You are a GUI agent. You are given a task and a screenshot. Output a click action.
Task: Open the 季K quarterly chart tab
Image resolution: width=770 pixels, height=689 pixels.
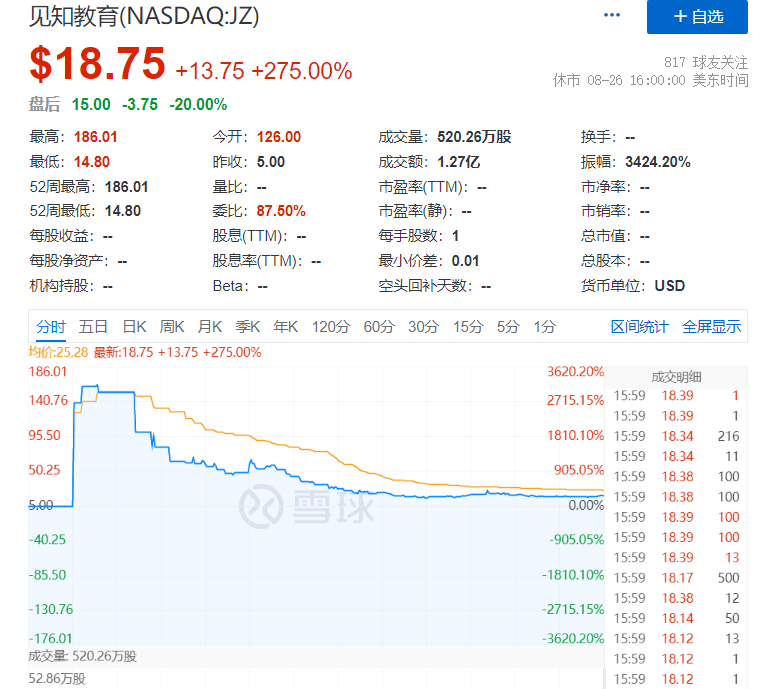(x=248, y=326)
